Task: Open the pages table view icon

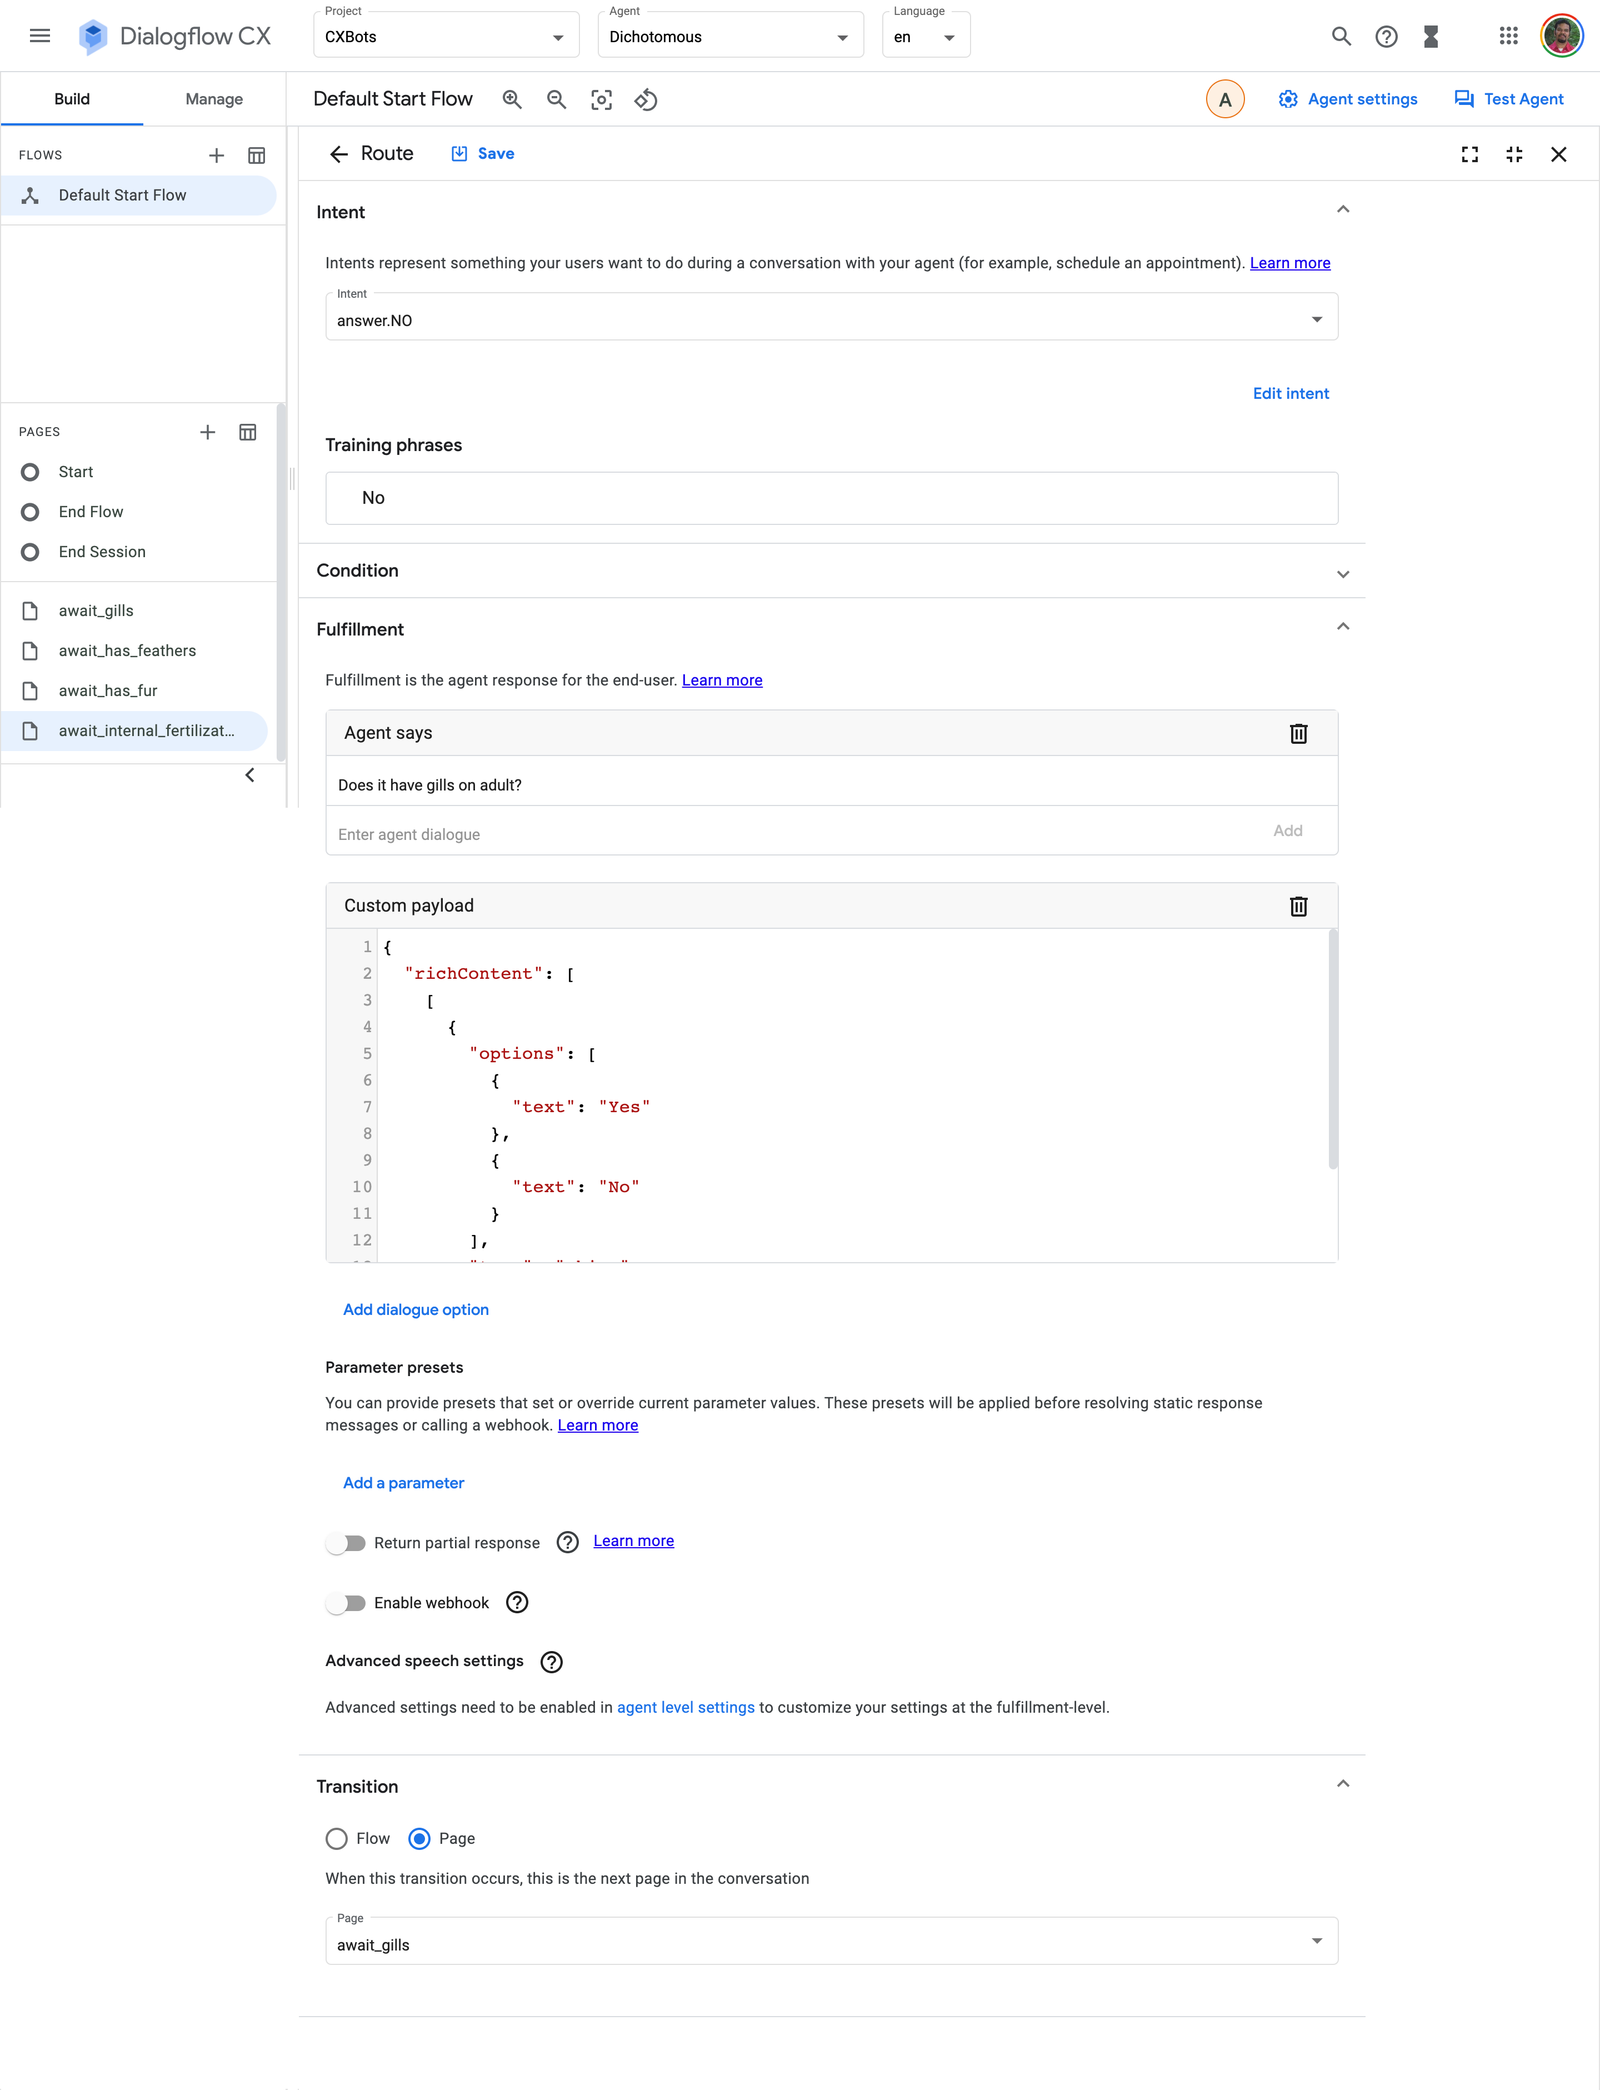Action: pos(248,432)
